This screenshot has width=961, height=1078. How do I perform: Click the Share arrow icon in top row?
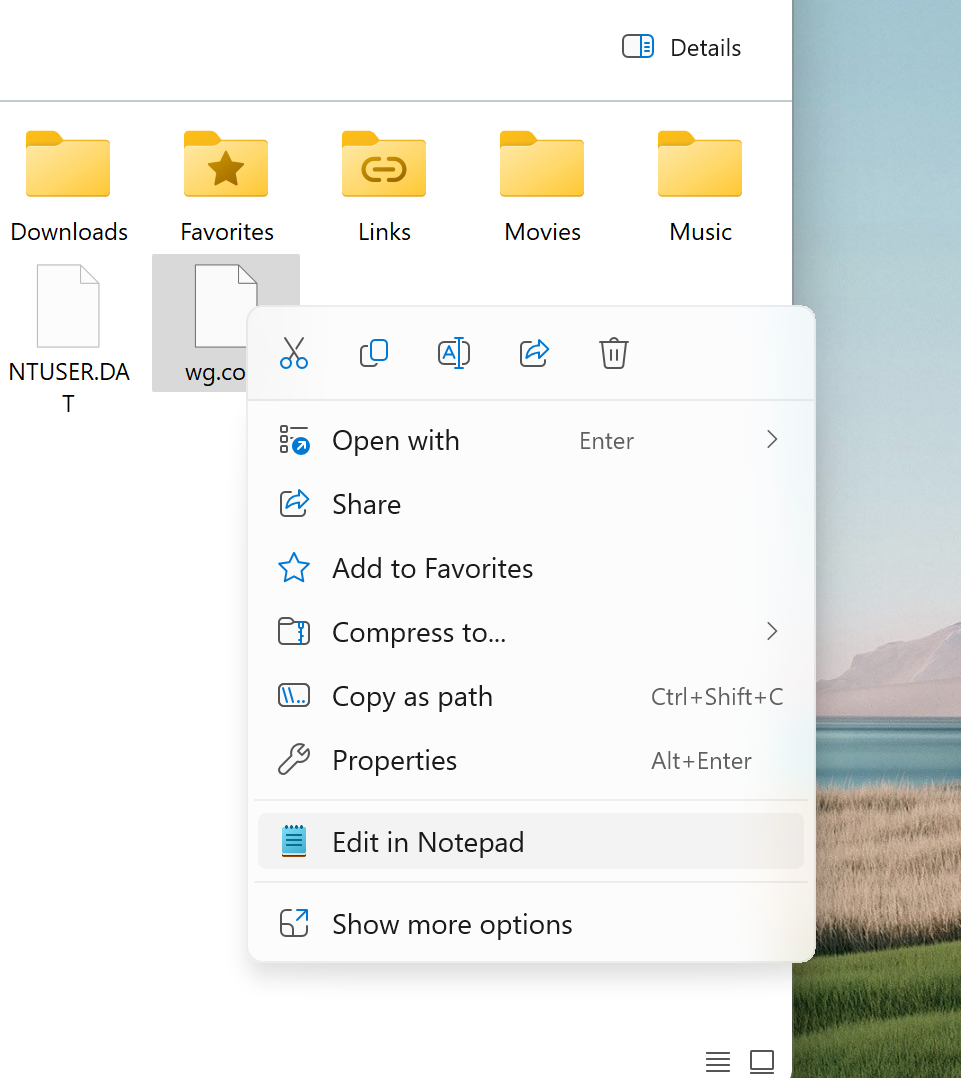click(x=535, y=353)
